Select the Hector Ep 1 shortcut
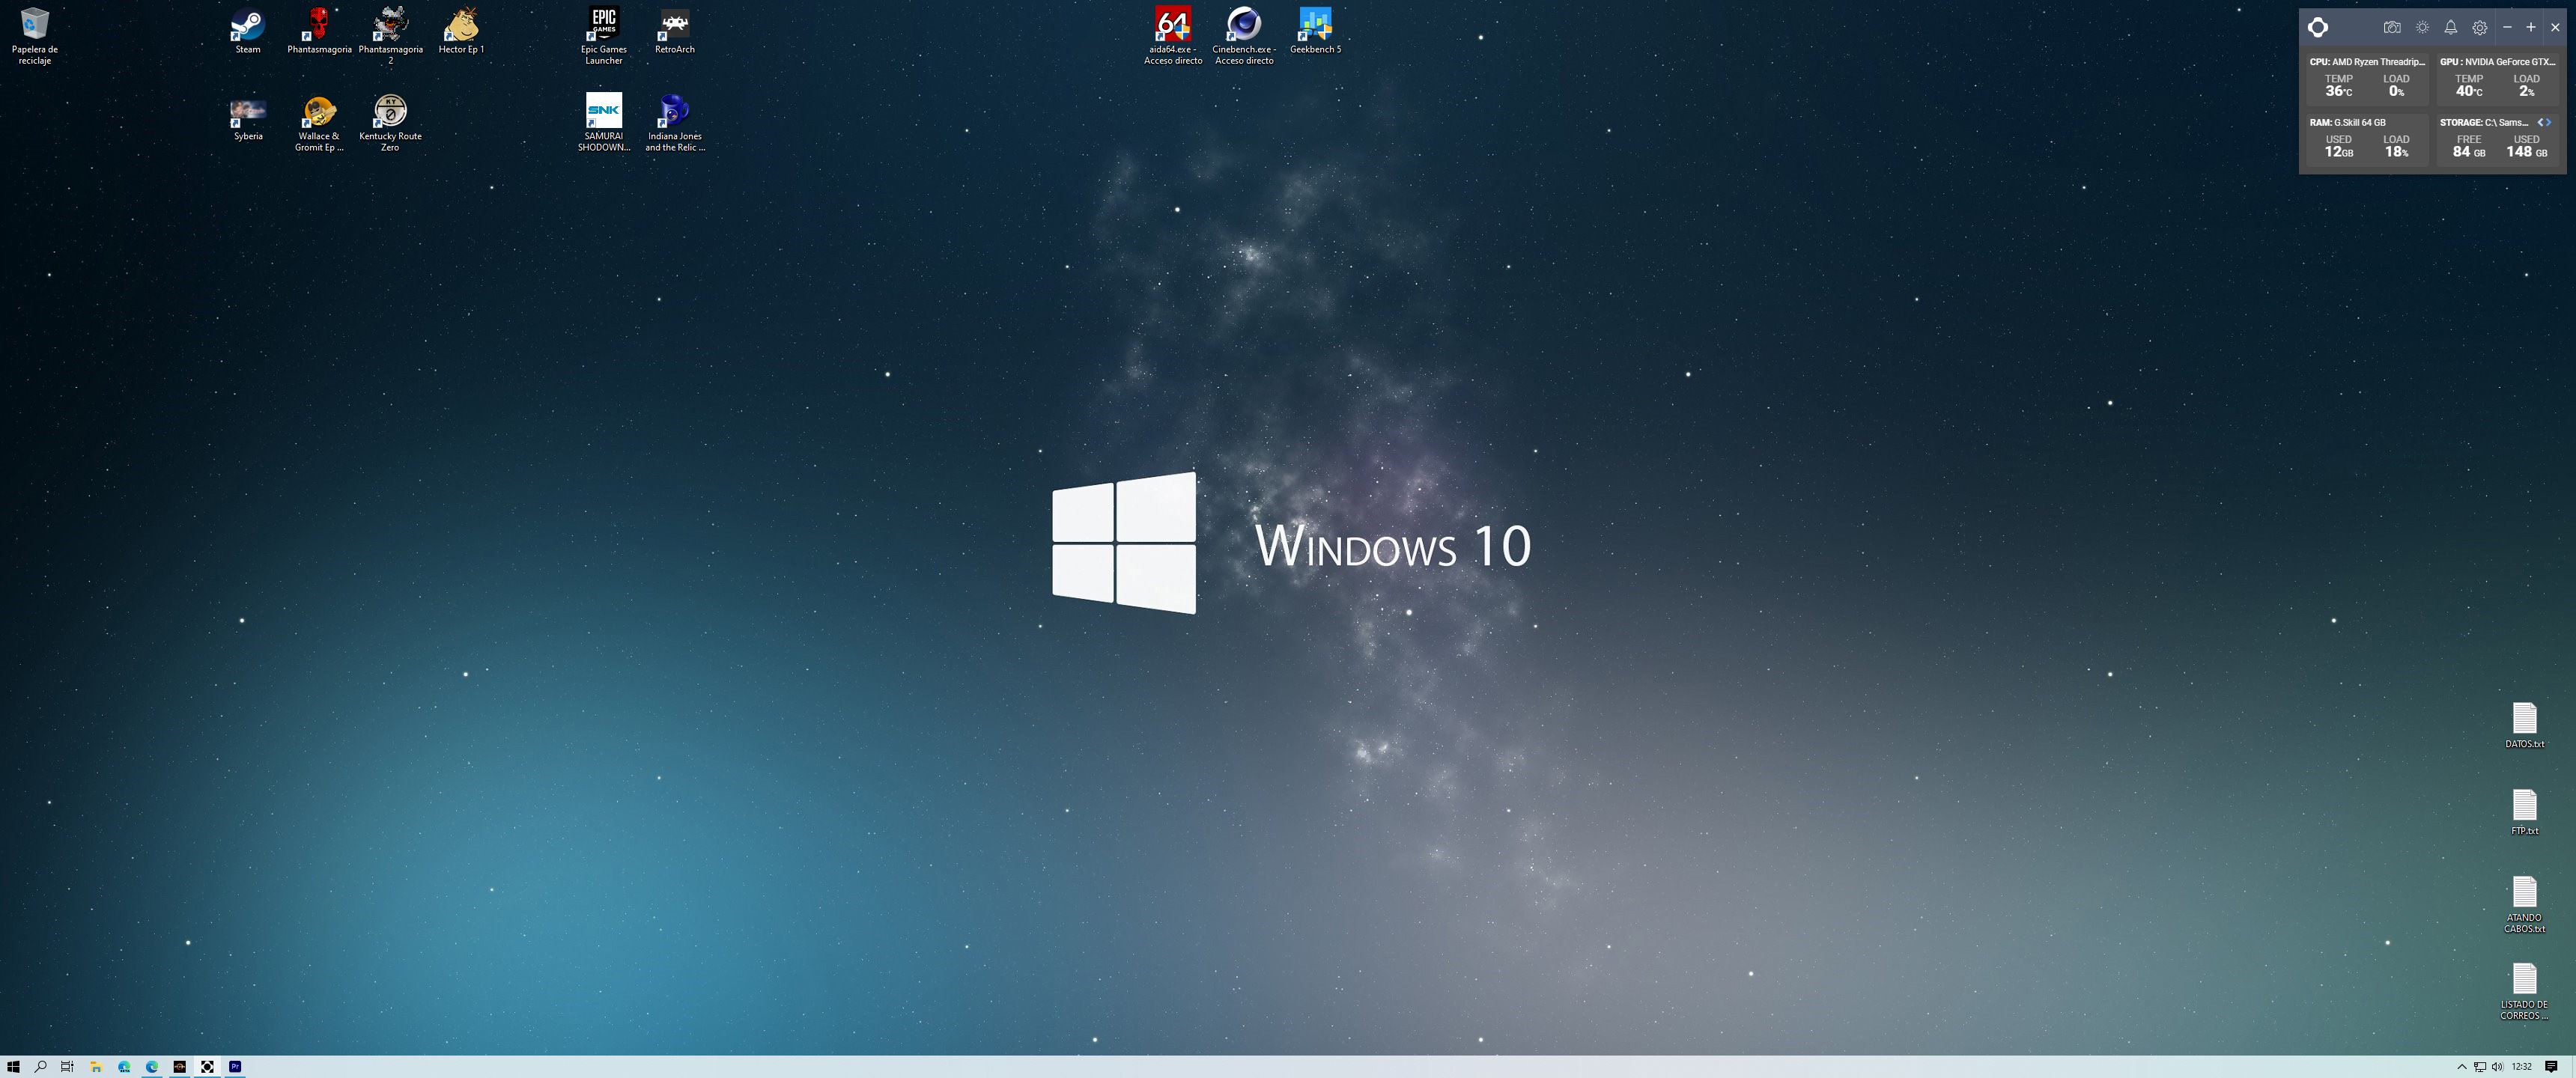This screenshot has width=2576, height=1078. [461, 31]
